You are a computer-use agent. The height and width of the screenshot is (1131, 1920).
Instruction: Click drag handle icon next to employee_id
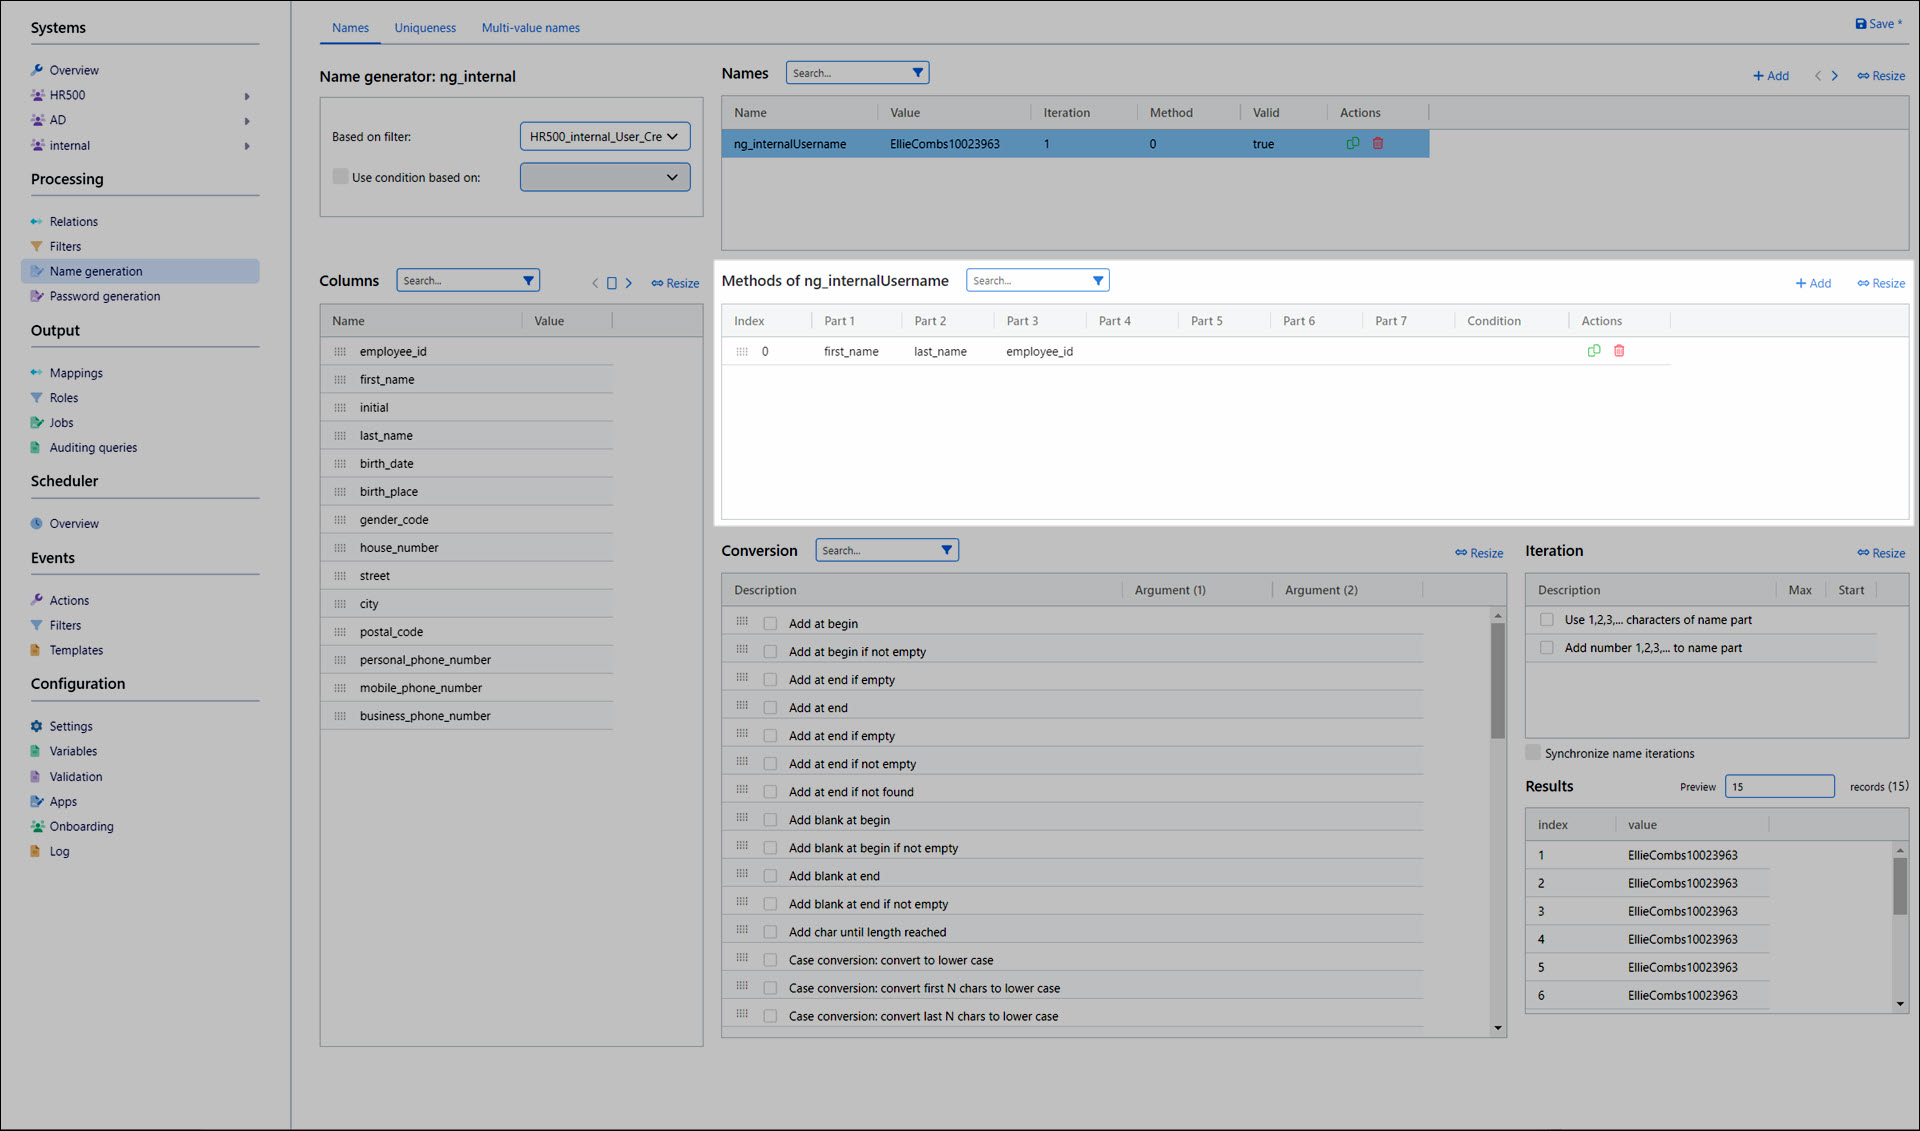(340, 352)
